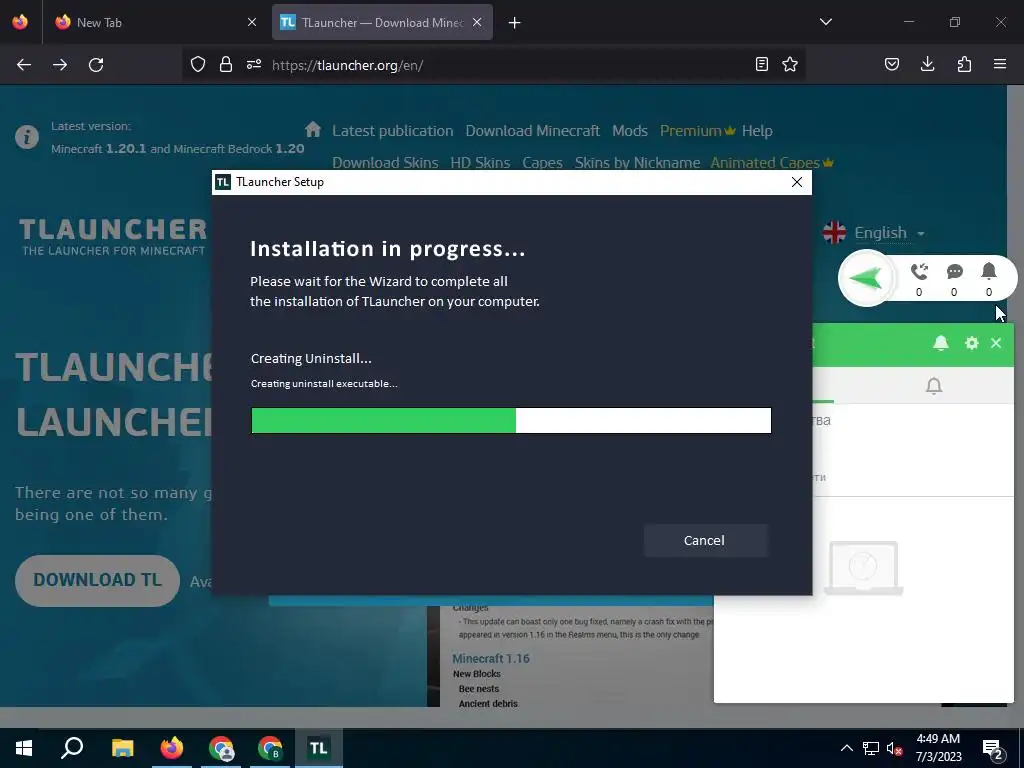Screen dimensions: 1024x768
Task: Close the TLauncher Setup dialog
Action: click(797, 182)
